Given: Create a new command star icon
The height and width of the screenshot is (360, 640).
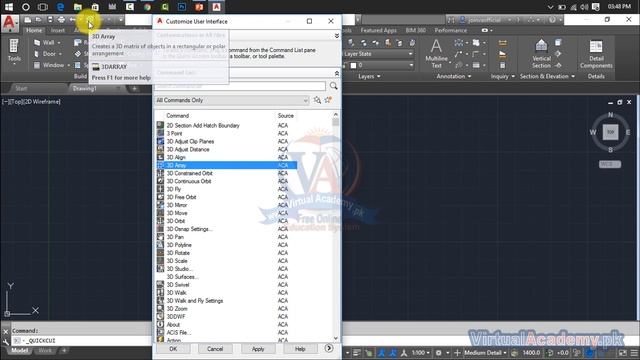Looking at the screenshot, I should pos(328,100).
